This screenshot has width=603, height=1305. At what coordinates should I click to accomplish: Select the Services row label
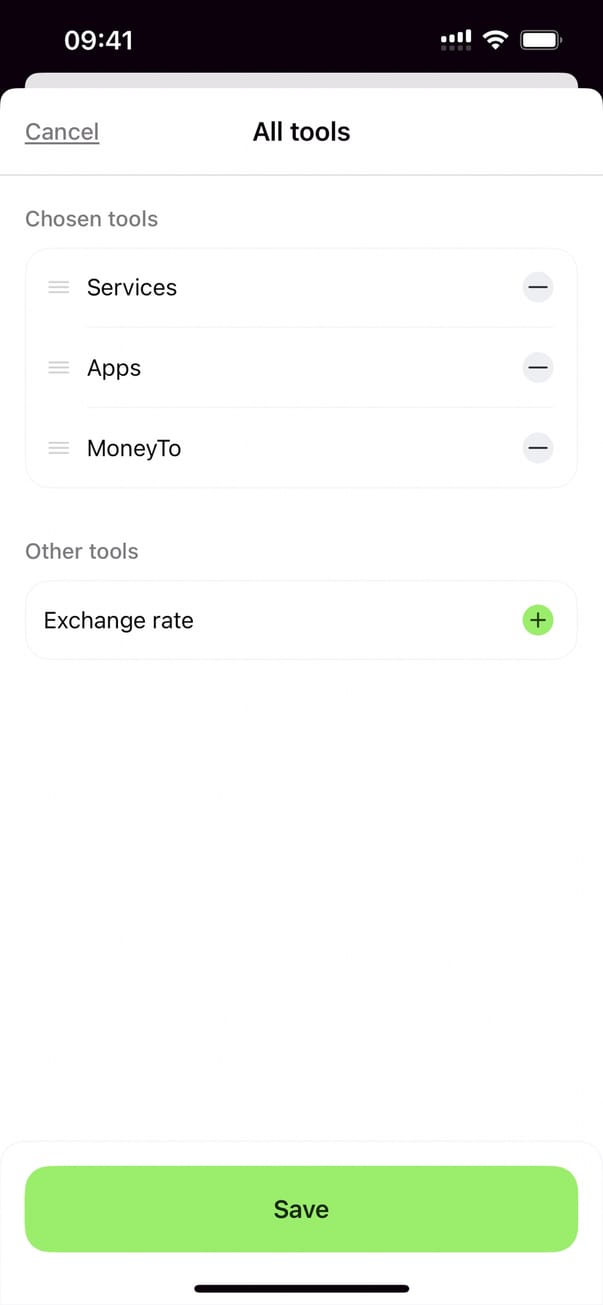coord(132,288)
